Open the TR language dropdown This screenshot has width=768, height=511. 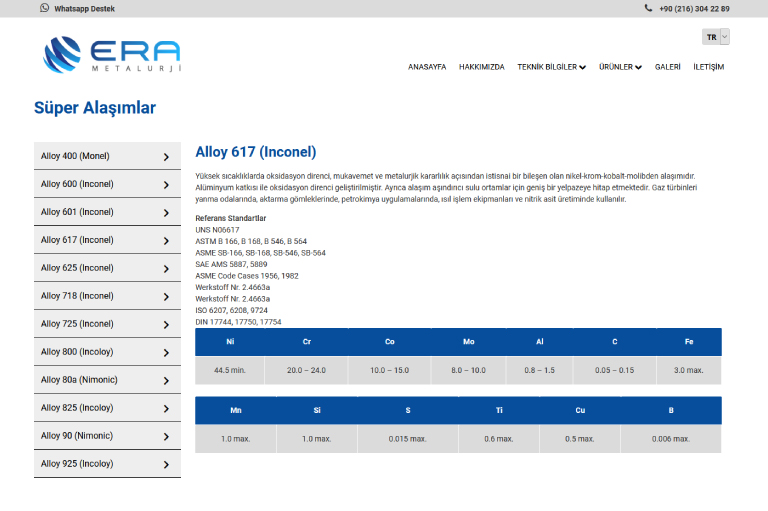(716, 37)
